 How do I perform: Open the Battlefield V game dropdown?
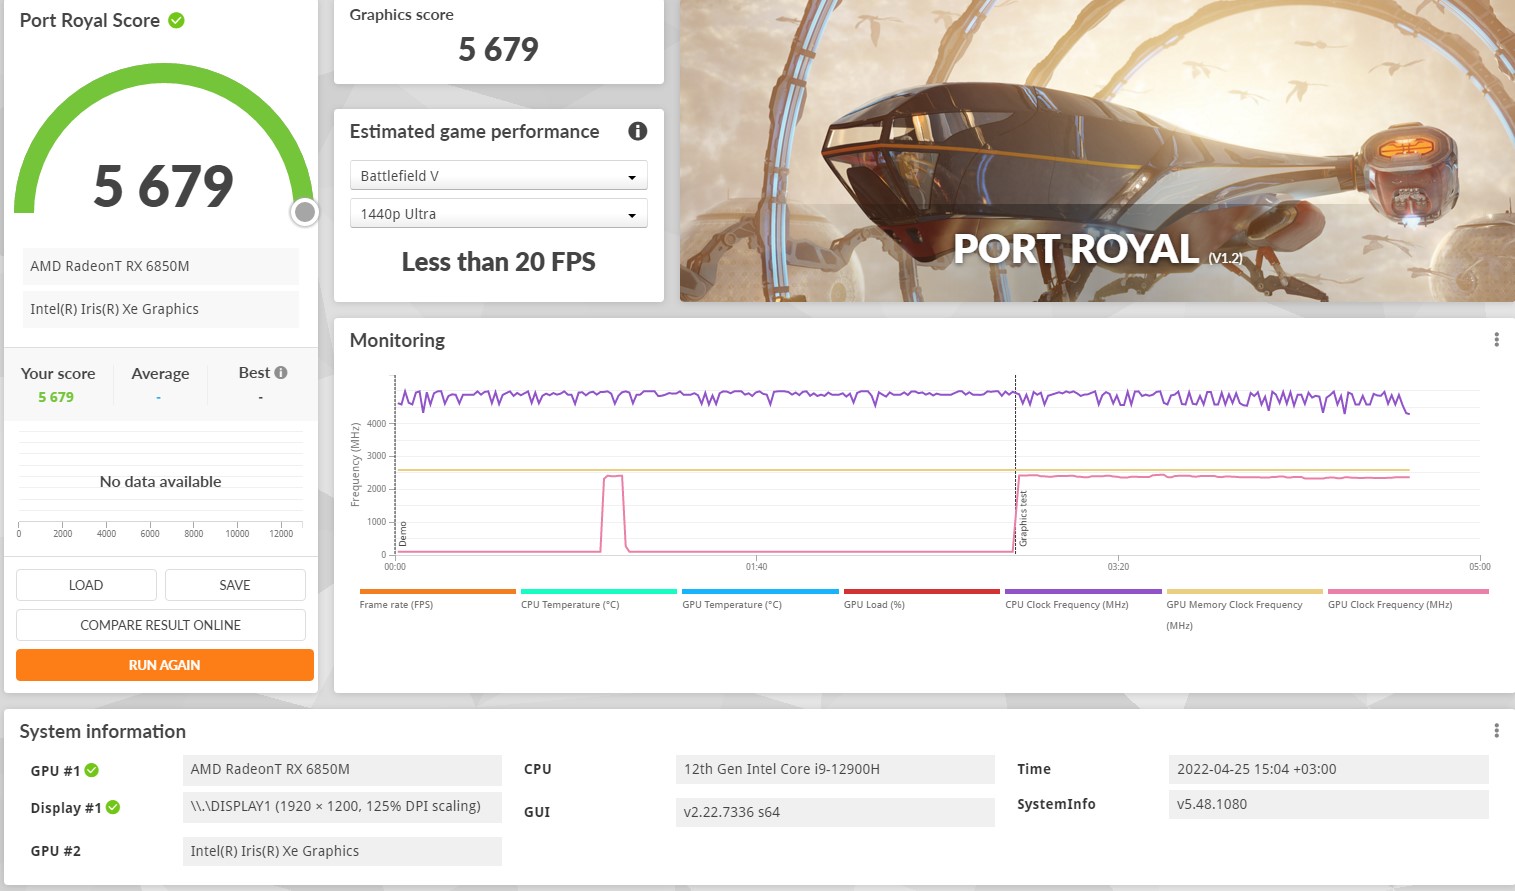pyautogui.click(x=498, y=176)
